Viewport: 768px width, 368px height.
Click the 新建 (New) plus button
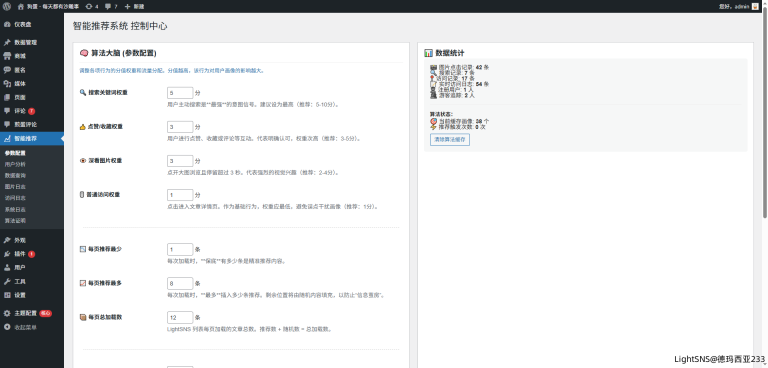pos(134,6)
